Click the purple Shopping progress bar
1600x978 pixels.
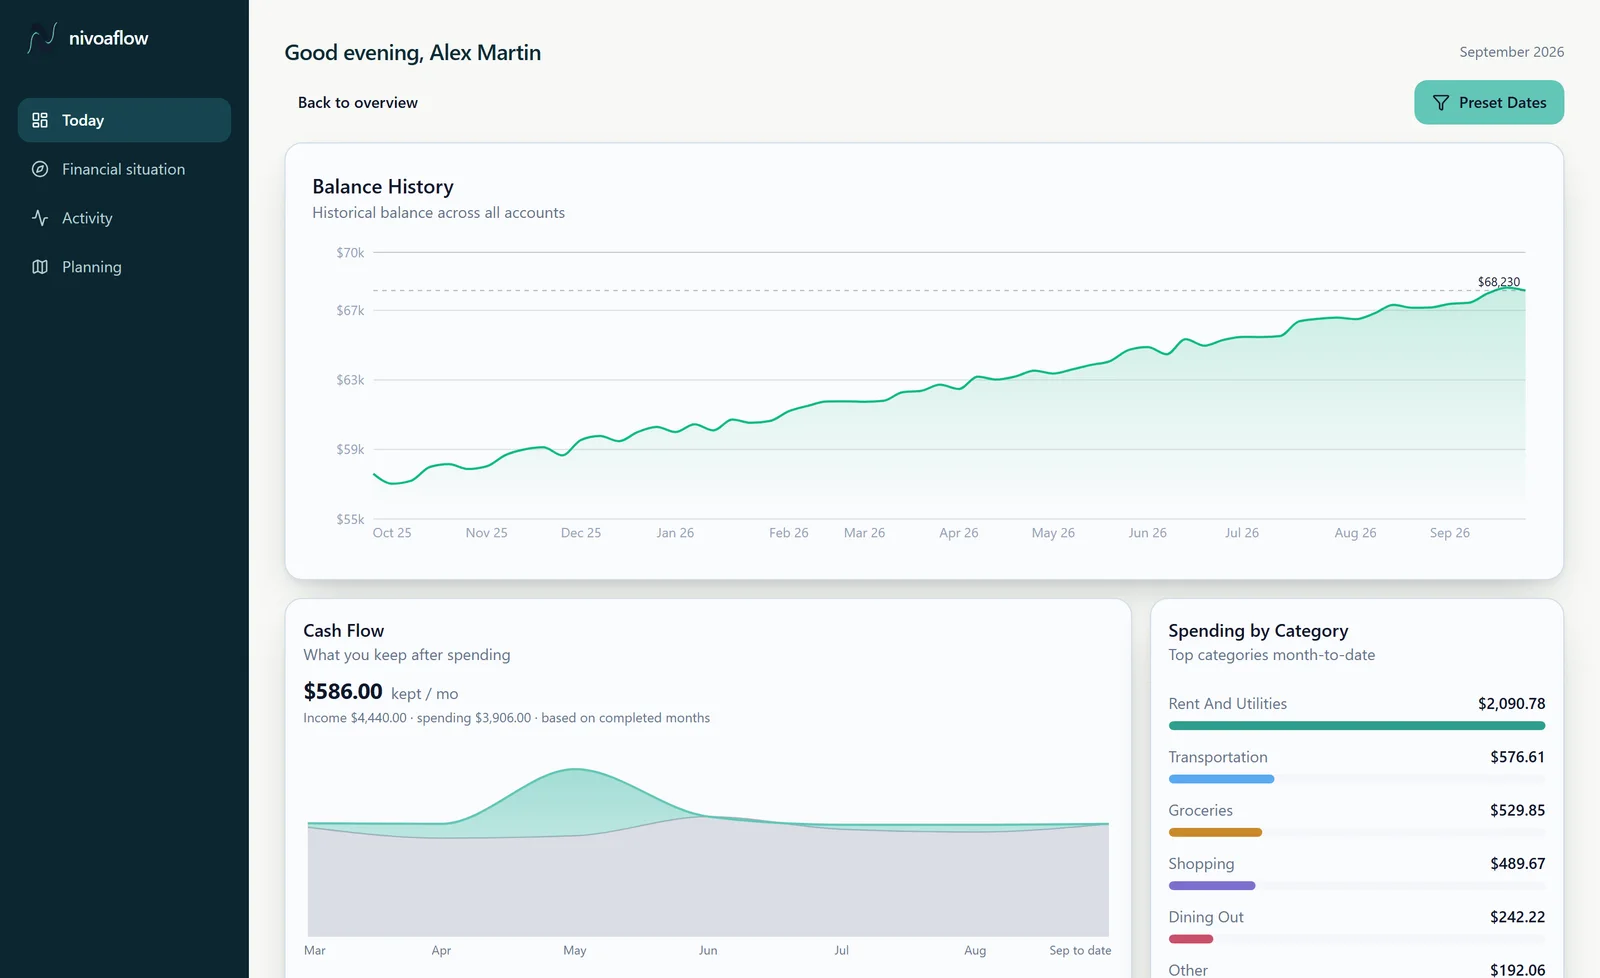(x=1212, y=886)
